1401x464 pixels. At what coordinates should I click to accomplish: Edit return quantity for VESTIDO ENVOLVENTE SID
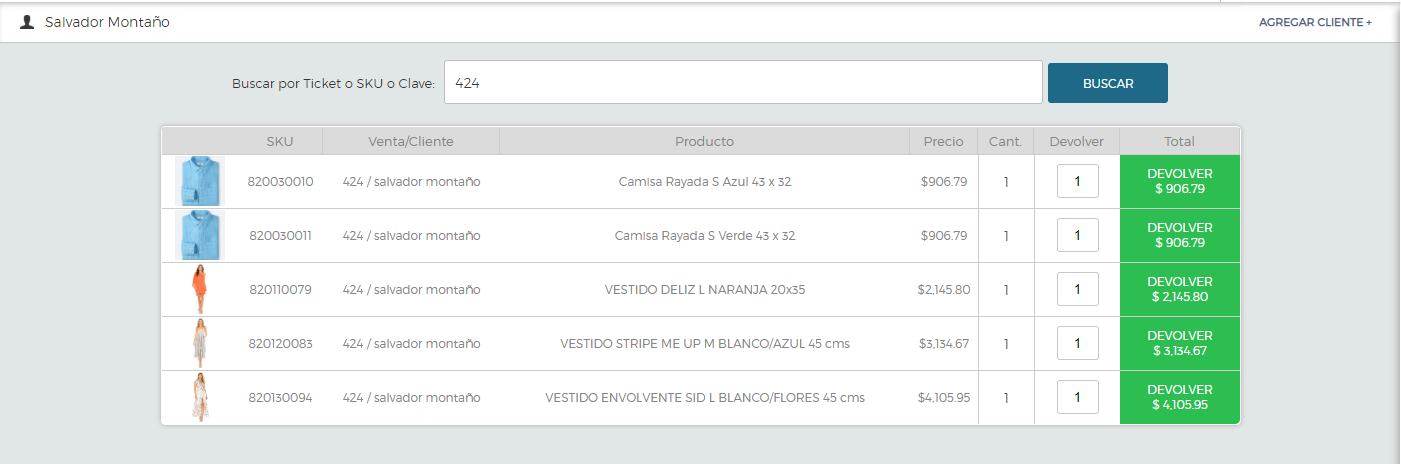click(1077, 397)
